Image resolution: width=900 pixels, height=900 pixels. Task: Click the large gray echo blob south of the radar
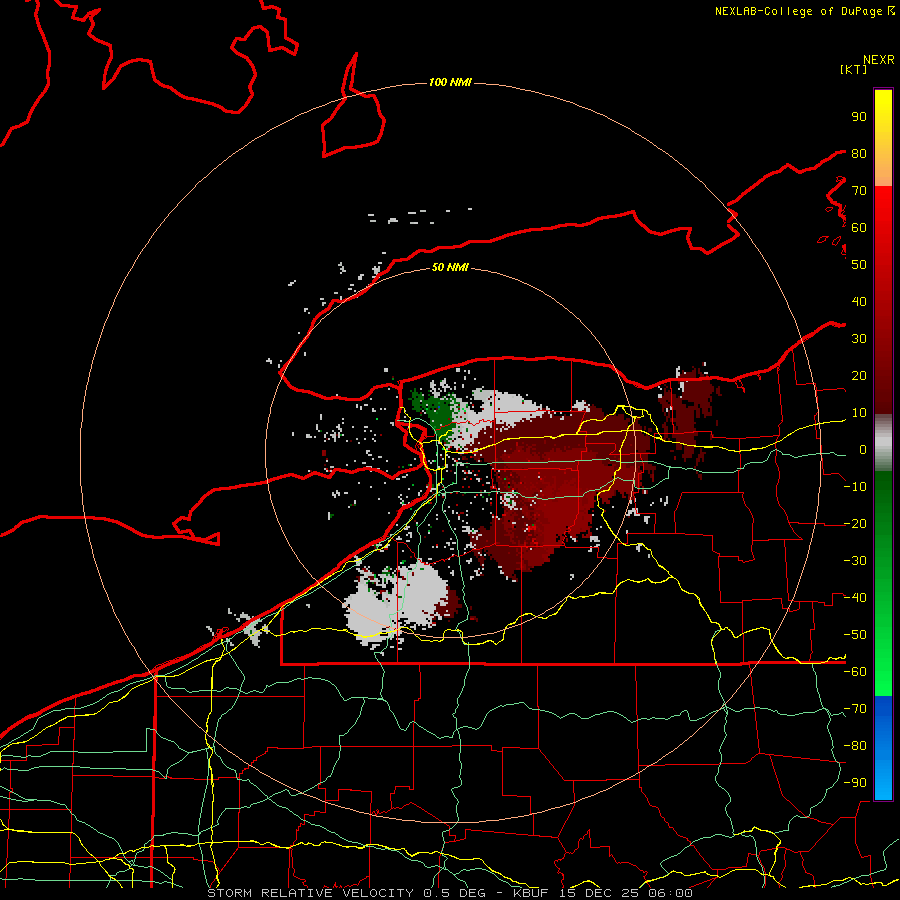[396, 602]
